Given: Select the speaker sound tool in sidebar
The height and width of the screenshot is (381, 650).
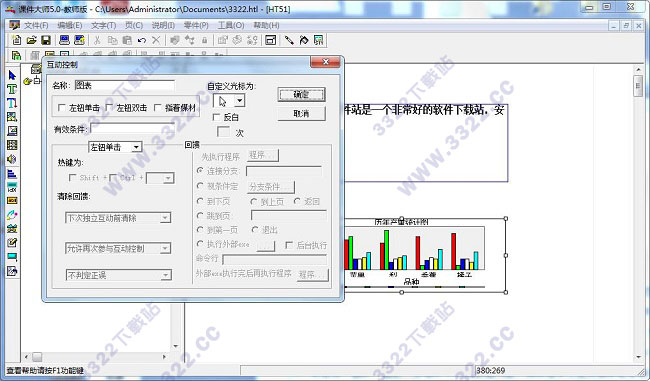Looking at the screenshot, I should pos(12,159).
